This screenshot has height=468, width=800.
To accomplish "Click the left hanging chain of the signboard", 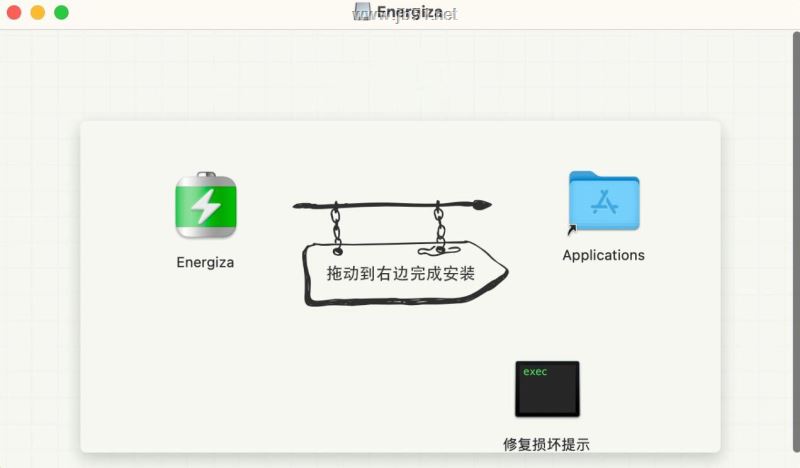I will [x=336, y=228].
